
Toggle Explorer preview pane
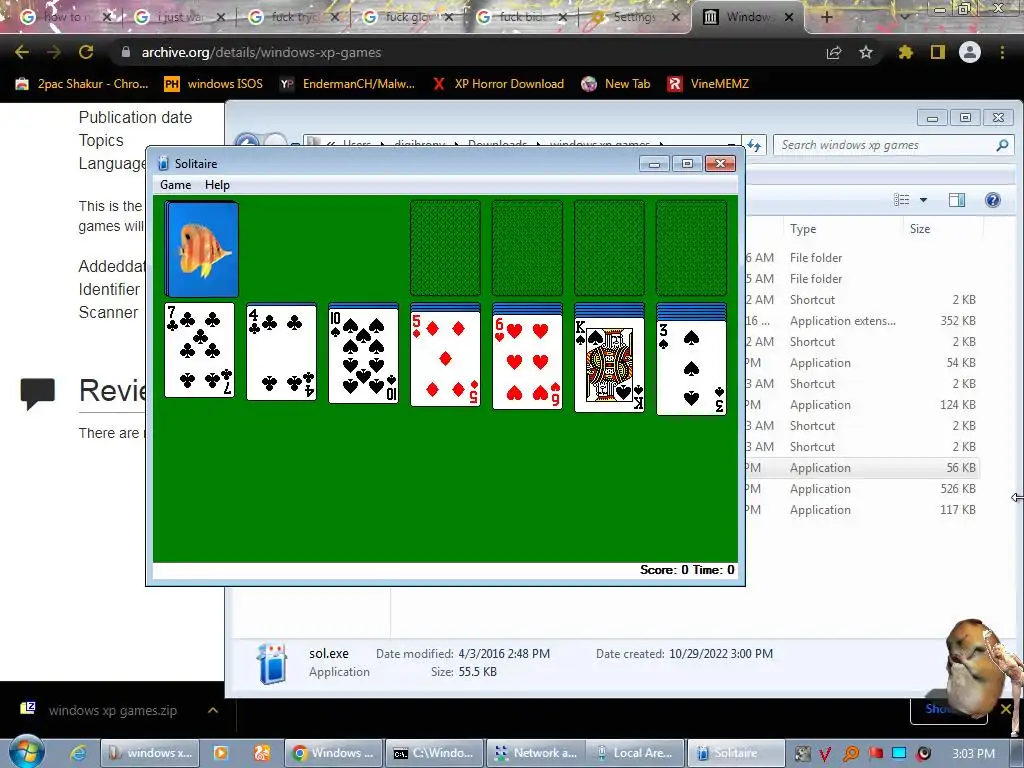(957, 200)
